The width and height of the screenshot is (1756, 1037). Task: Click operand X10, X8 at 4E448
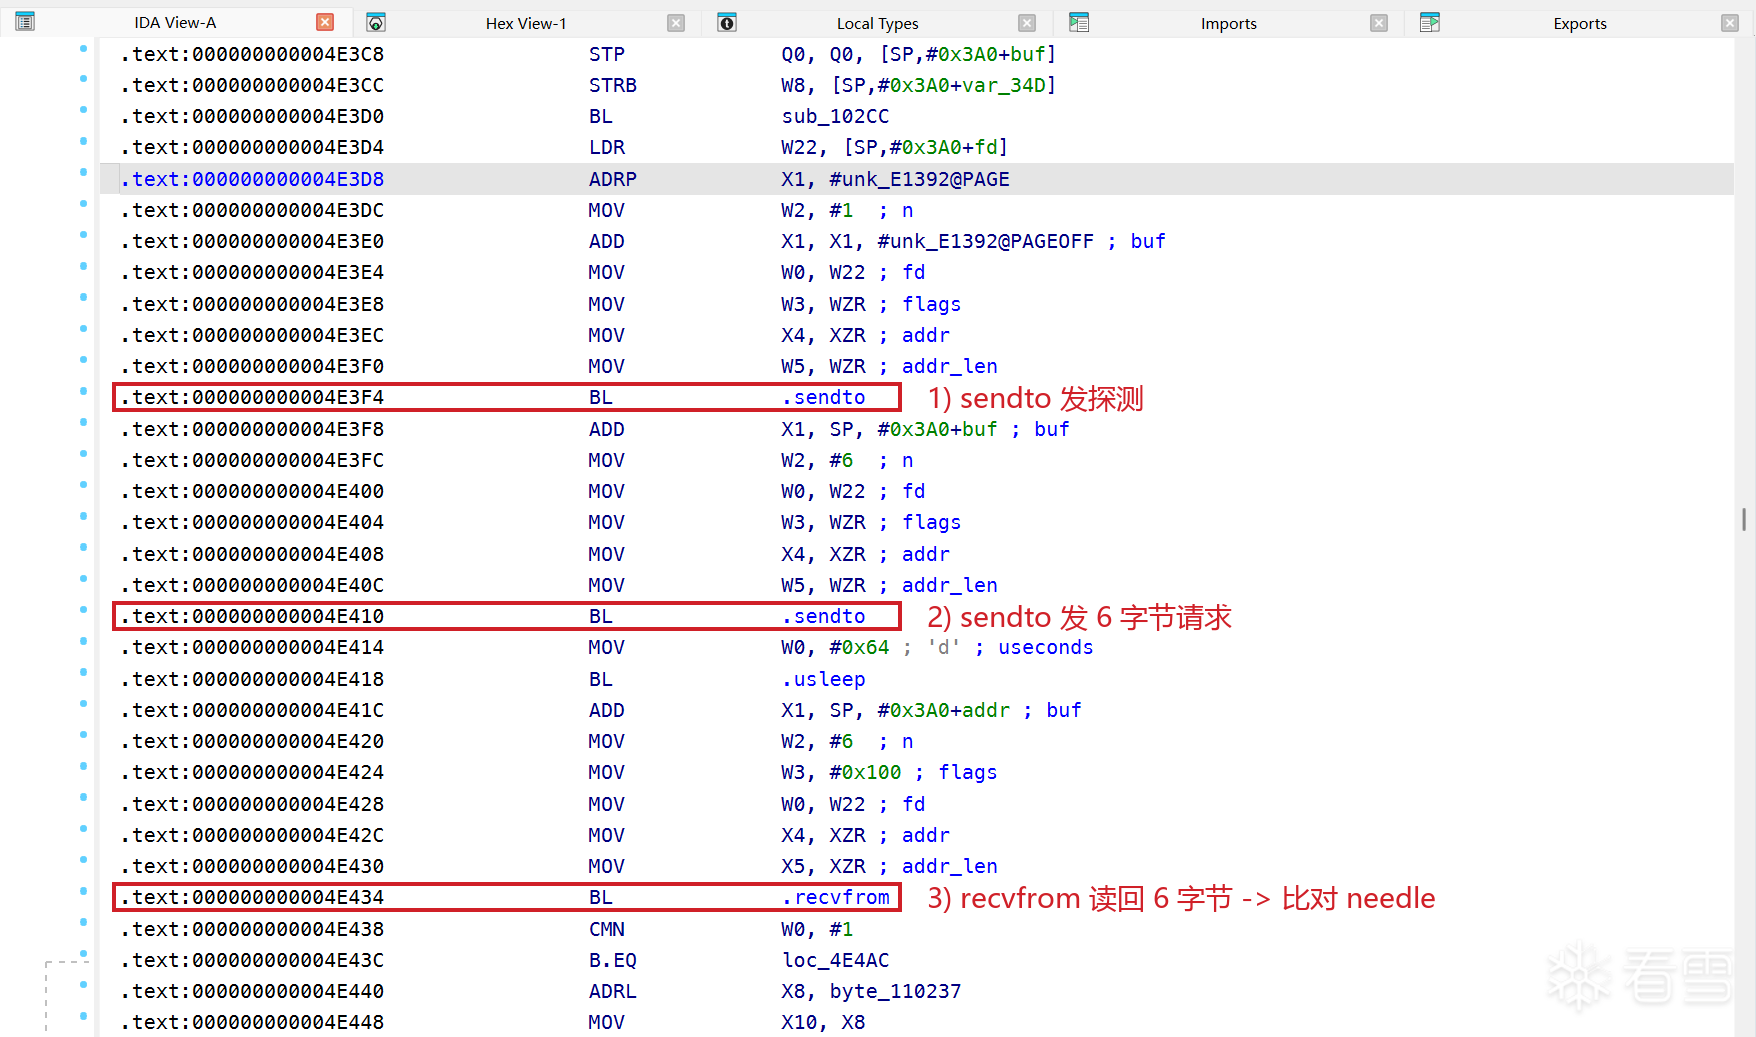tap(823, 1022)
